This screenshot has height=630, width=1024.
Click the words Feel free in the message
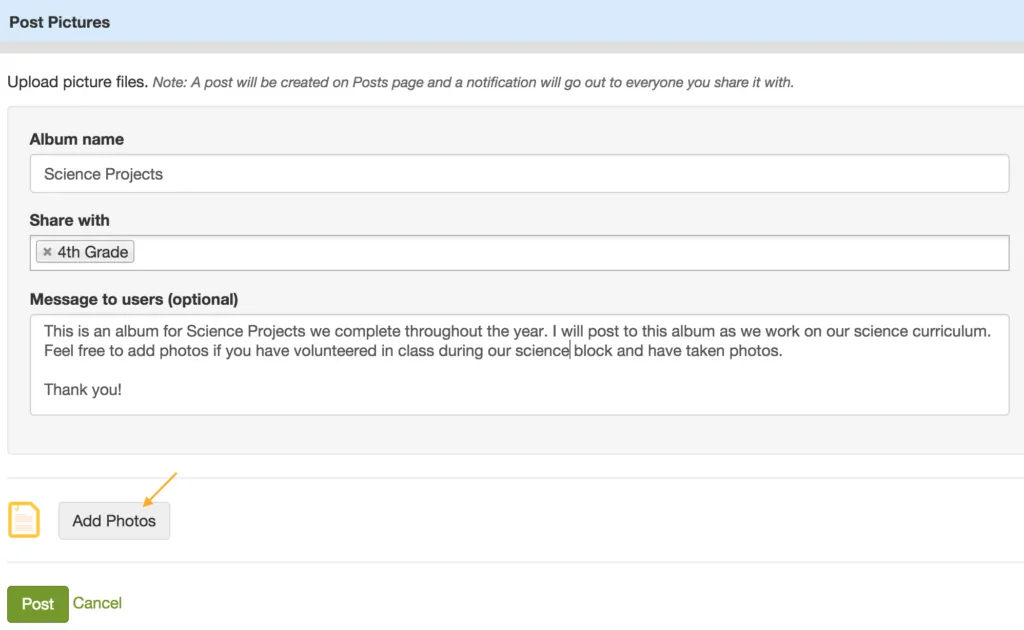click(x=69, y=351)
